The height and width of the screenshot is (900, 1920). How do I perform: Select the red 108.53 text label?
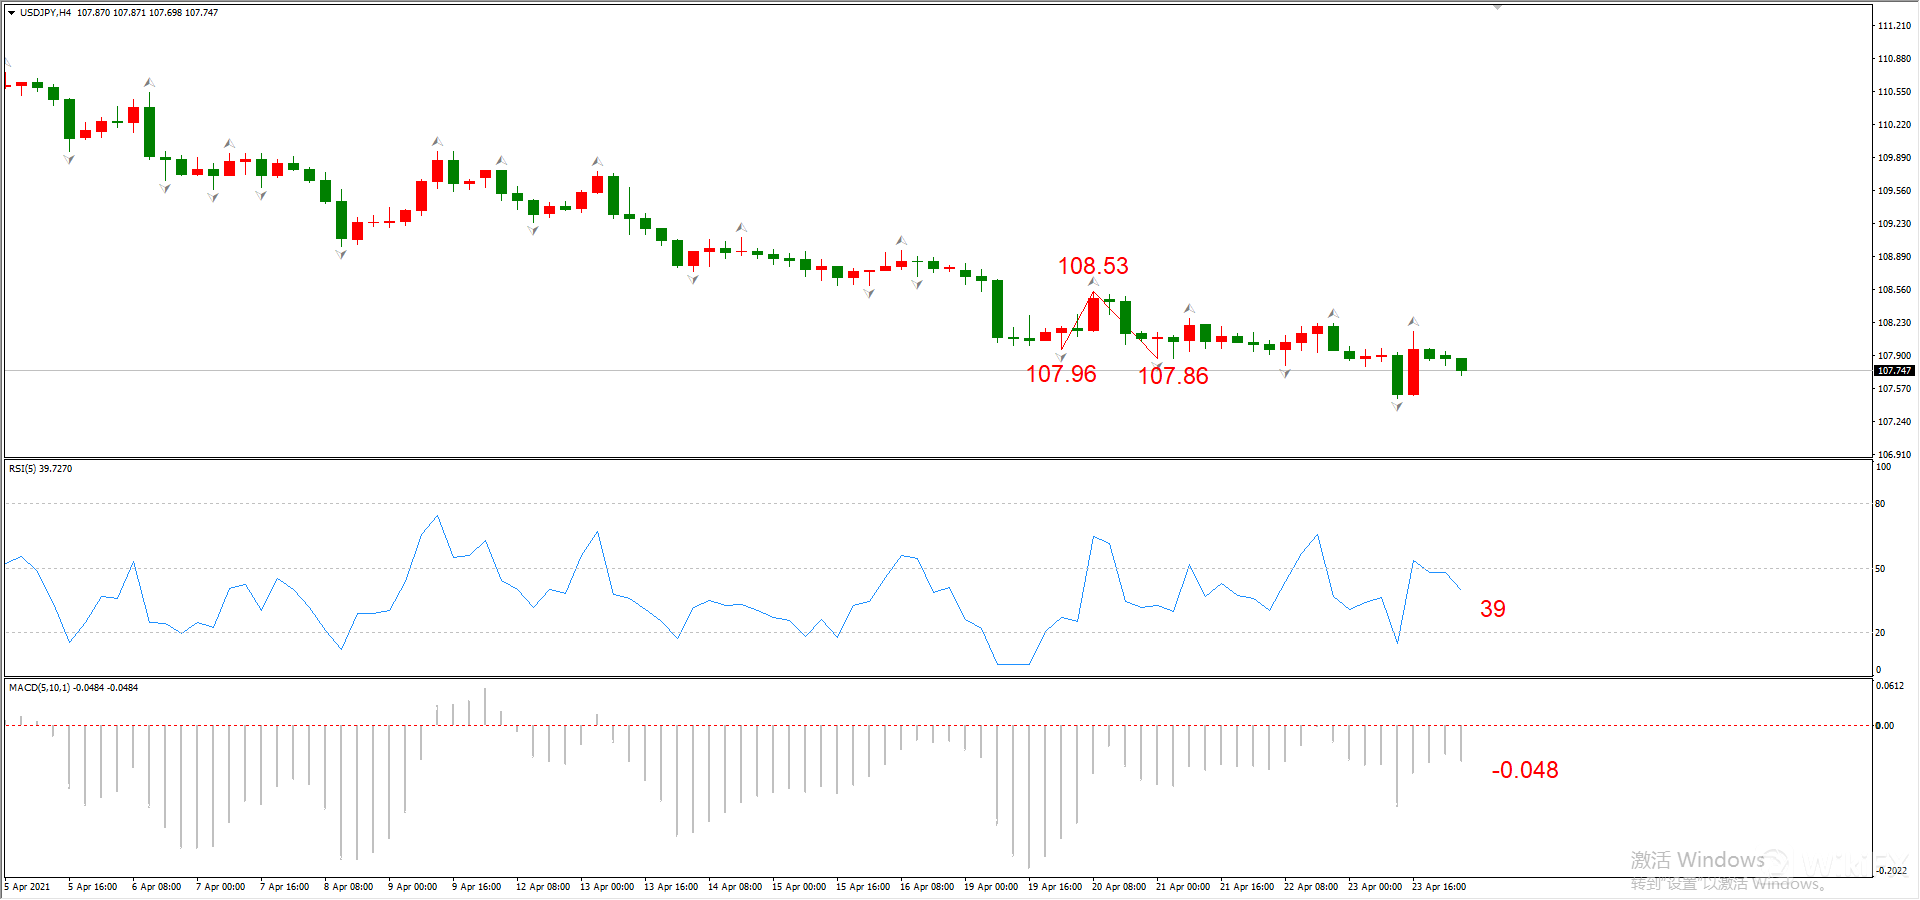coord(1093,266)
